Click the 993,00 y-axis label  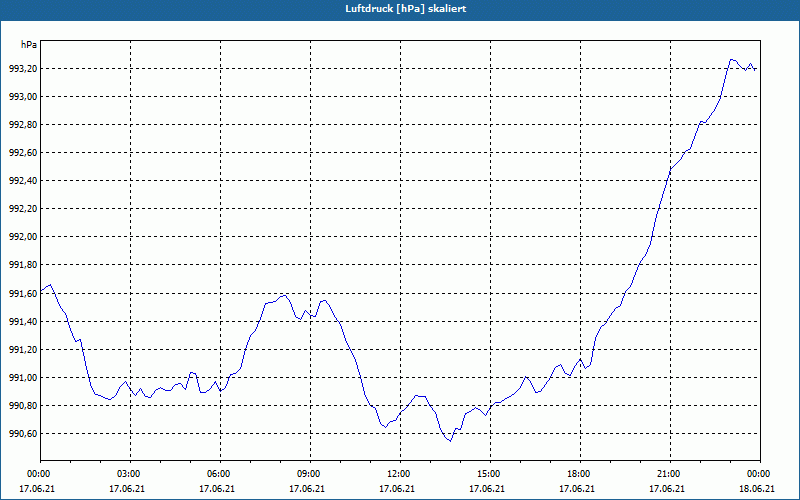tap(23, 97)
